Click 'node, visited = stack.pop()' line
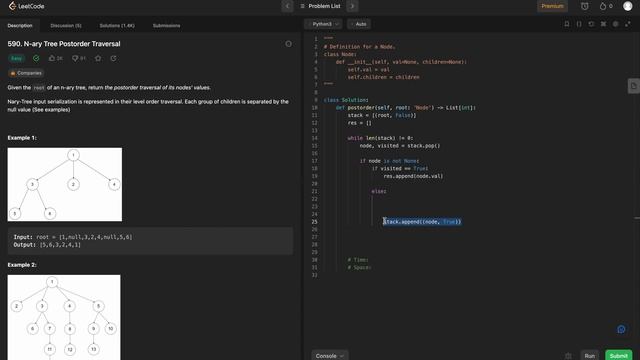 [x=400, y=146]
